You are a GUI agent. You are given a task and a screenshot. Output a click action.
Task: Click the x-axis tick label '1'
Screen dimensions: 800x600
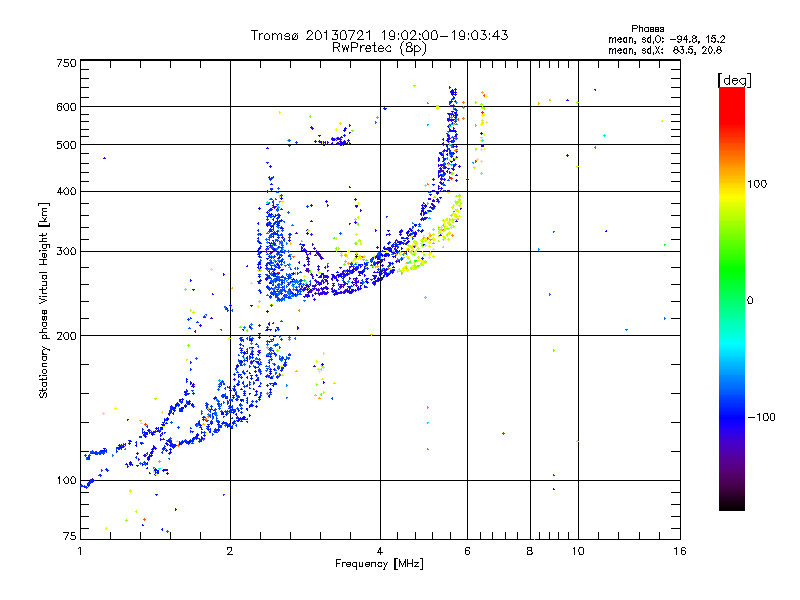pos(80,551)
